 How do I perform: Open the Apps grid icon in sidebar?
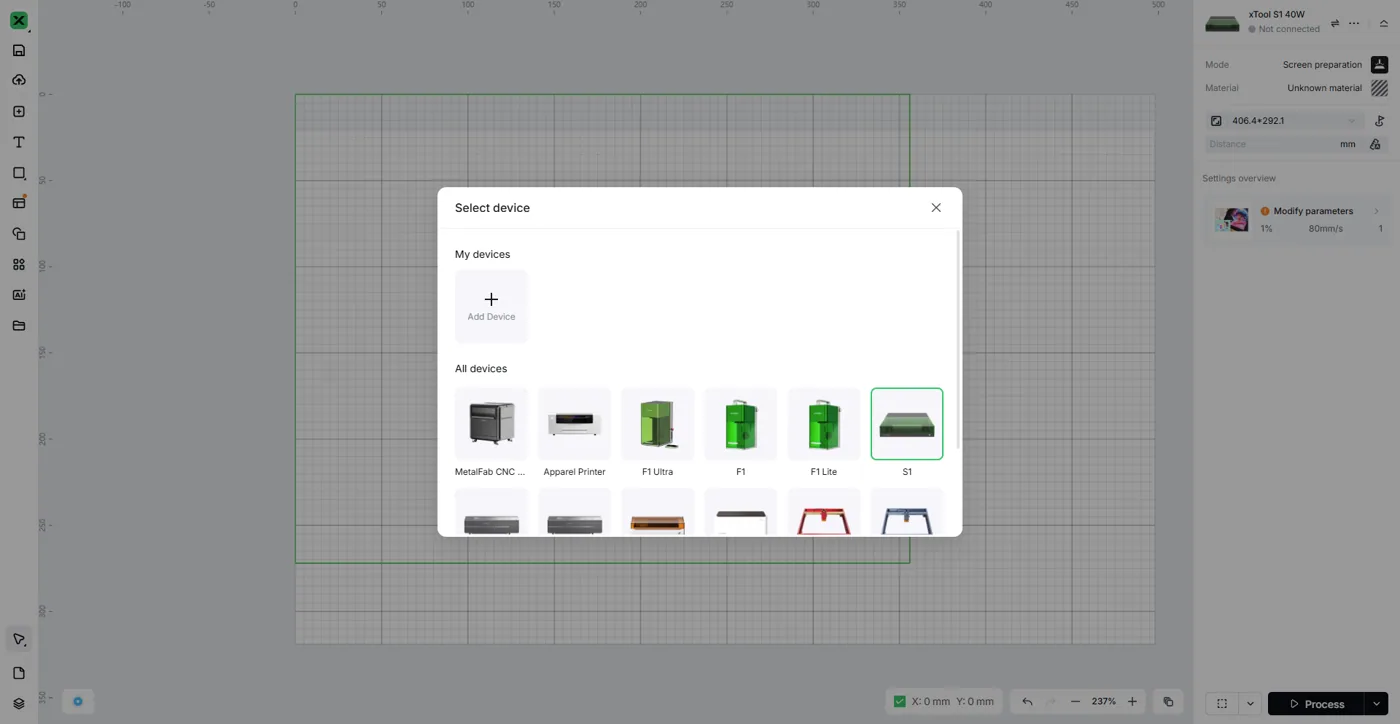coord(18,265)
